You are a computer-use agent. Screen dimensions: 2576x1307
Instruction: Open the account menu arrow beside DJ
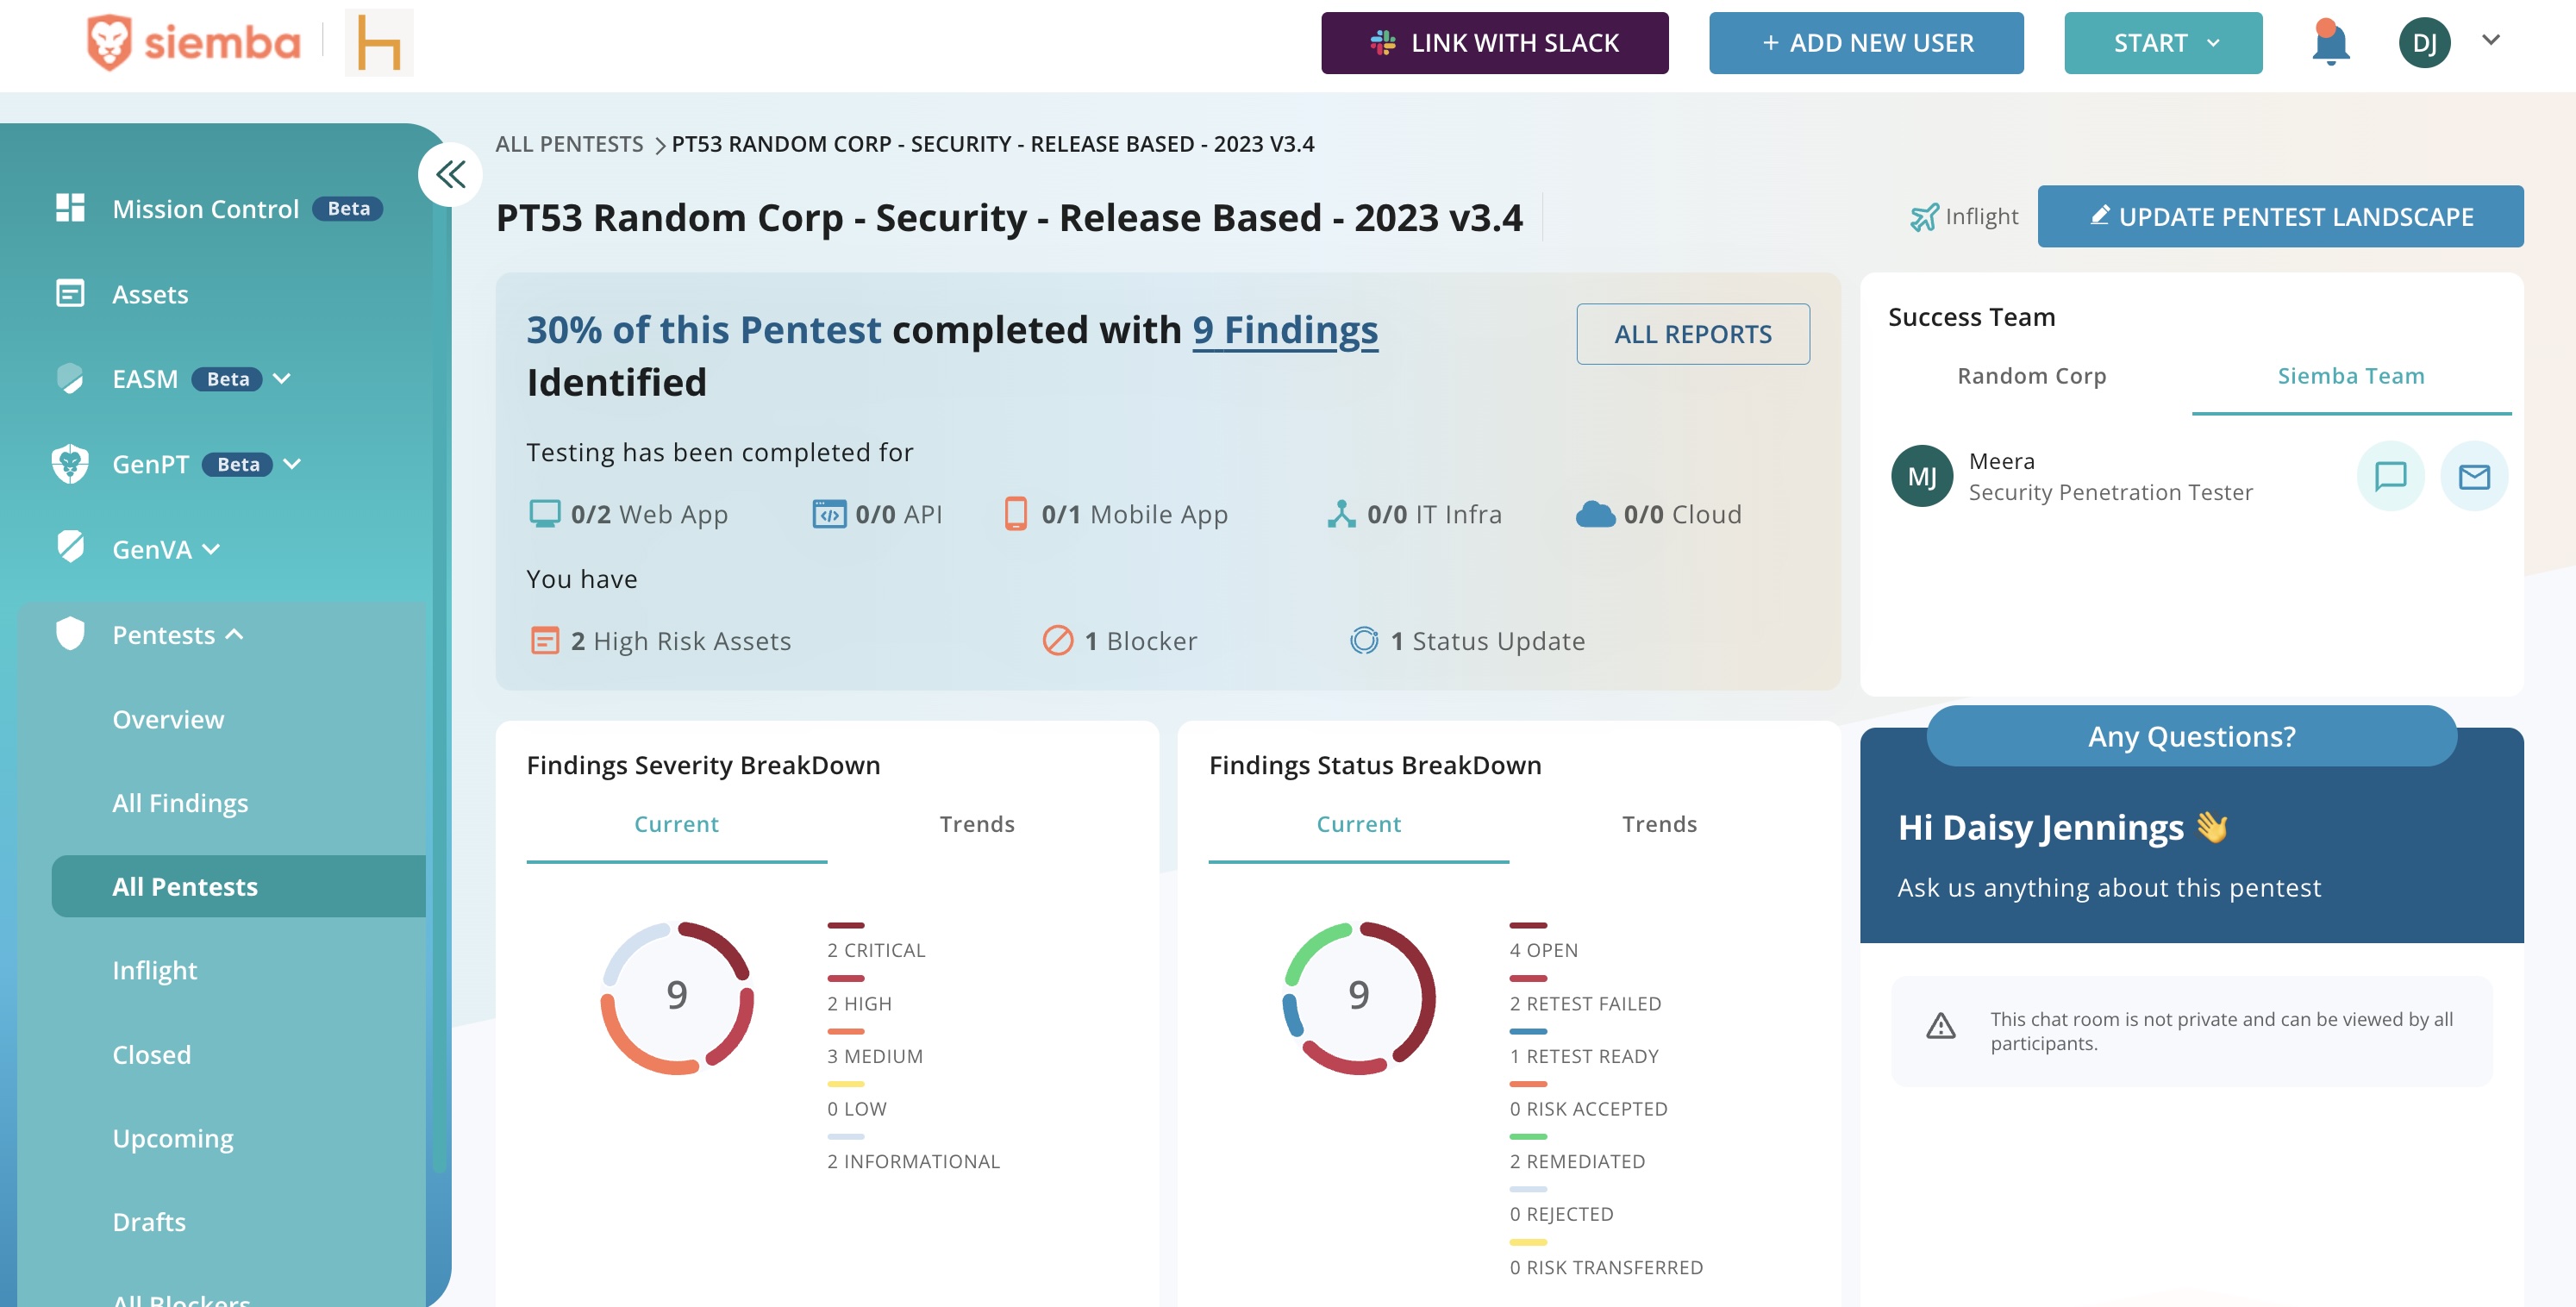[x=2490, y=40]
